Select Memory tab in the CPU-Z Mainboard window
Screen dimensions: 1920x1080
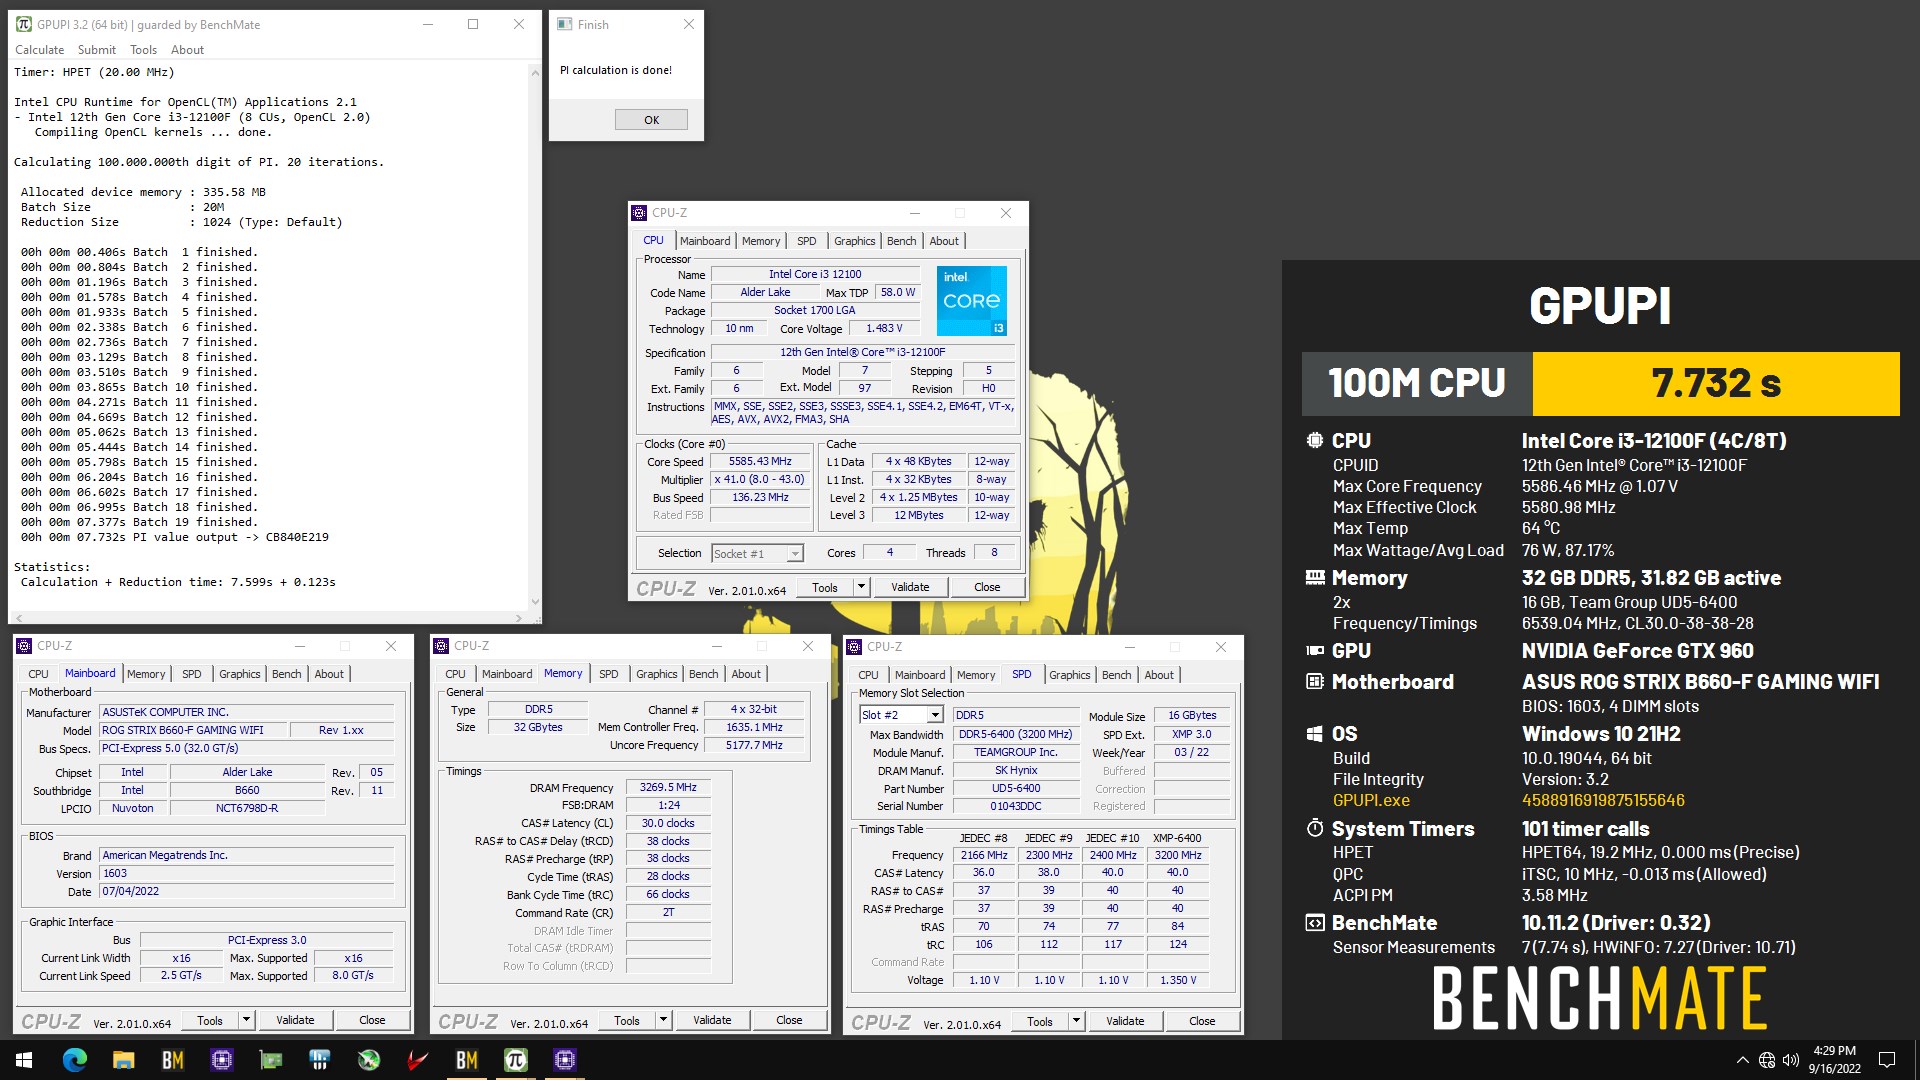click(x=146, y=674)
